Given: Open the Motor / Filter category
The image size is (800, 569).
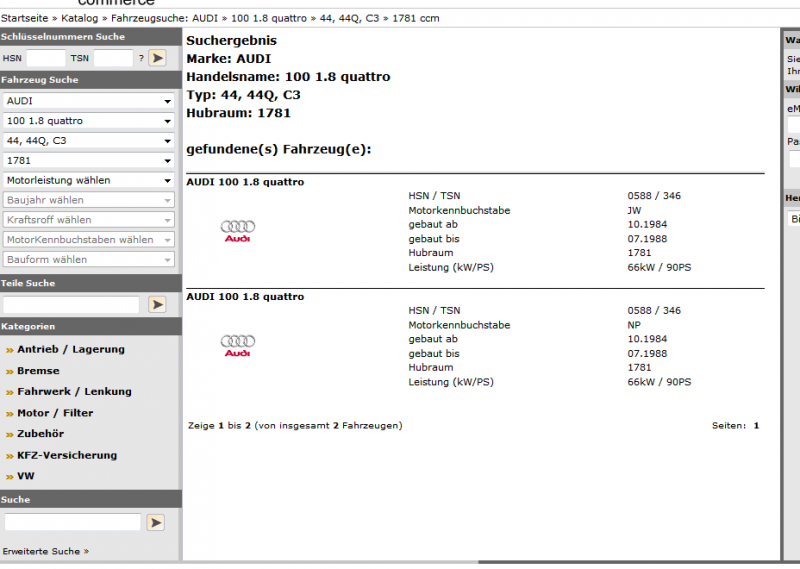Looking at the screenshot, I should coord(55,413).
